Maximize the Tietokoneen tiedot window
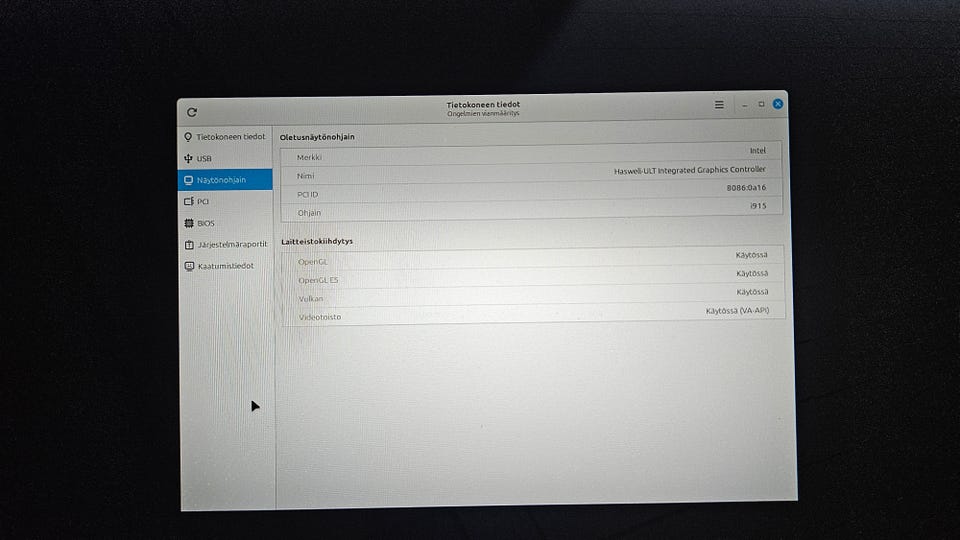 (x=761, y=104)
